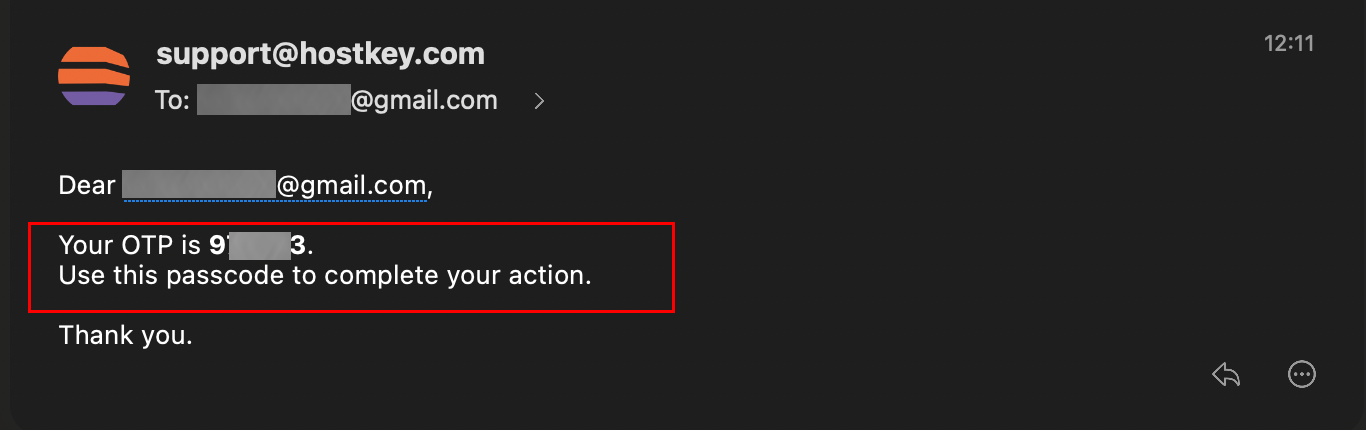Click the 12:11 message timestamp
This screenshot has width=1366, height=430.
click(x=1289, y=44)
